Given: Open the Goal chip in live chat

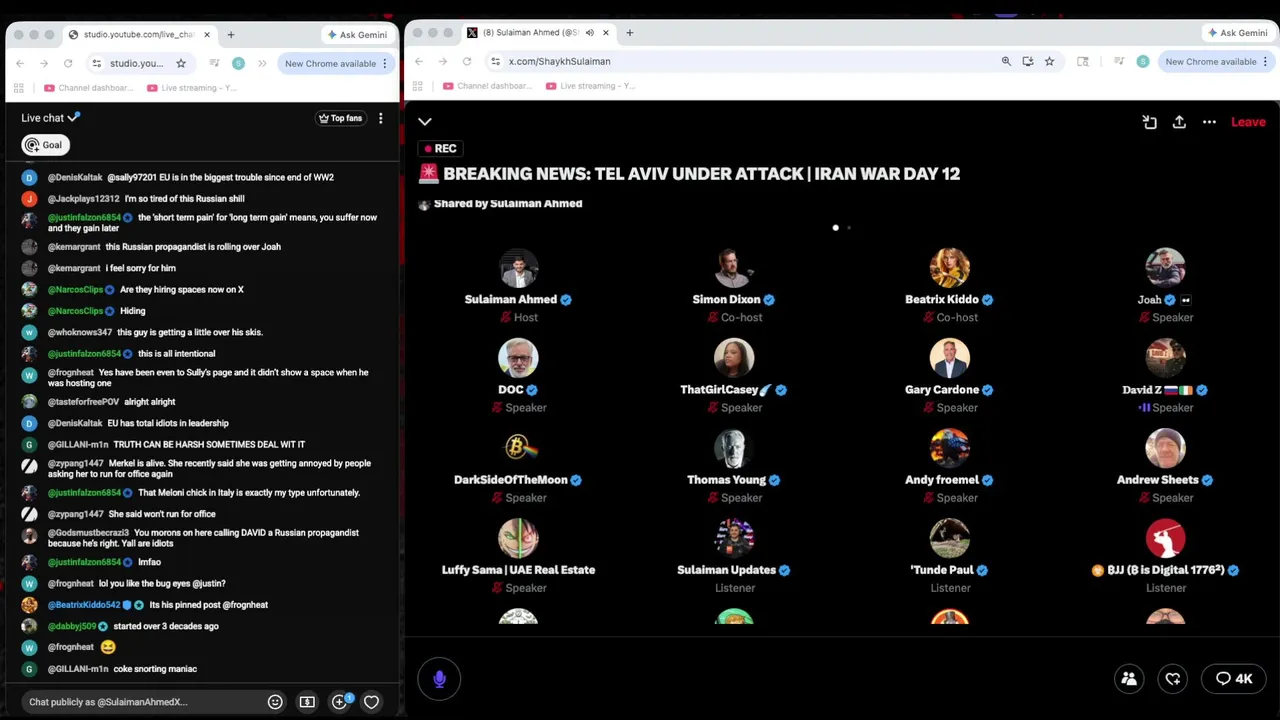Looking at the screenshot, I should coord(45,145).
